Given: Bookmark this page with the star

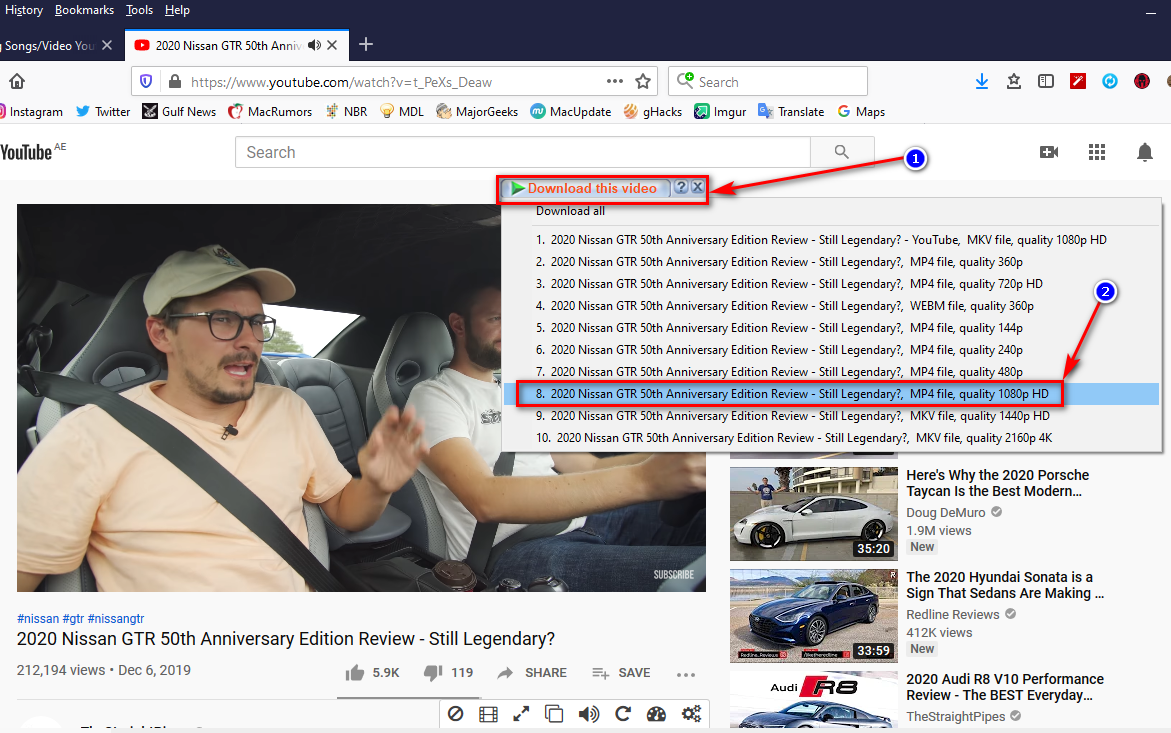Looking at the screenshot, I should click(643, 81).
